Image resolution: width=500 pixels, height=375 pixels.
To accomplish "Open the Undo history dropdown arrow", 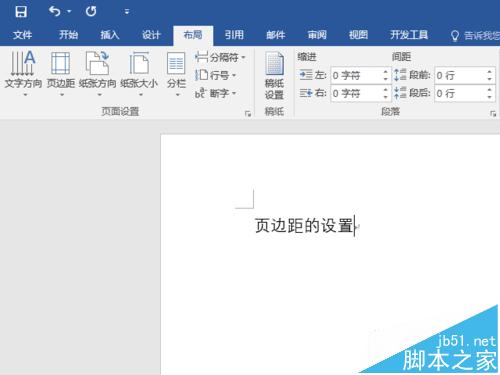I will coord(69,12).
